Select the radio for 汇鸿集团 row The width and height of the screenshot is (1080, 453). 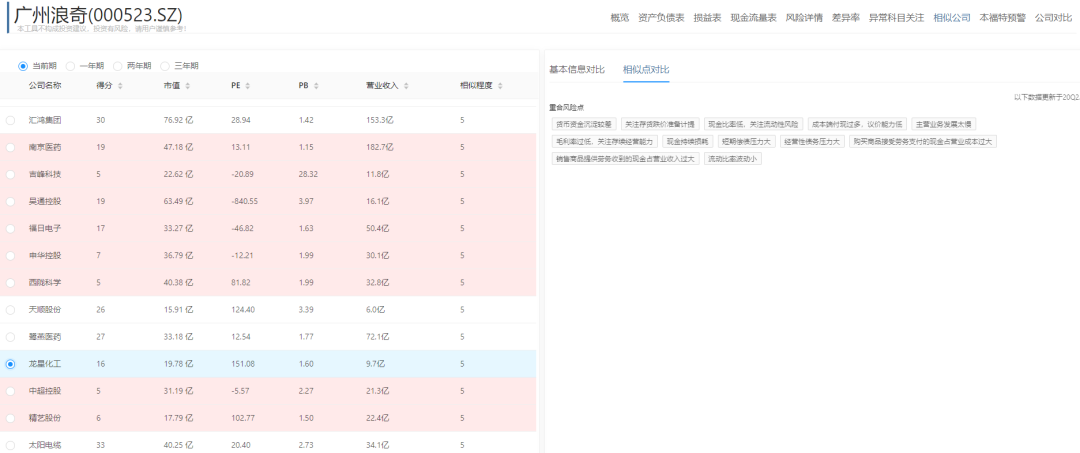pos(10,120)
